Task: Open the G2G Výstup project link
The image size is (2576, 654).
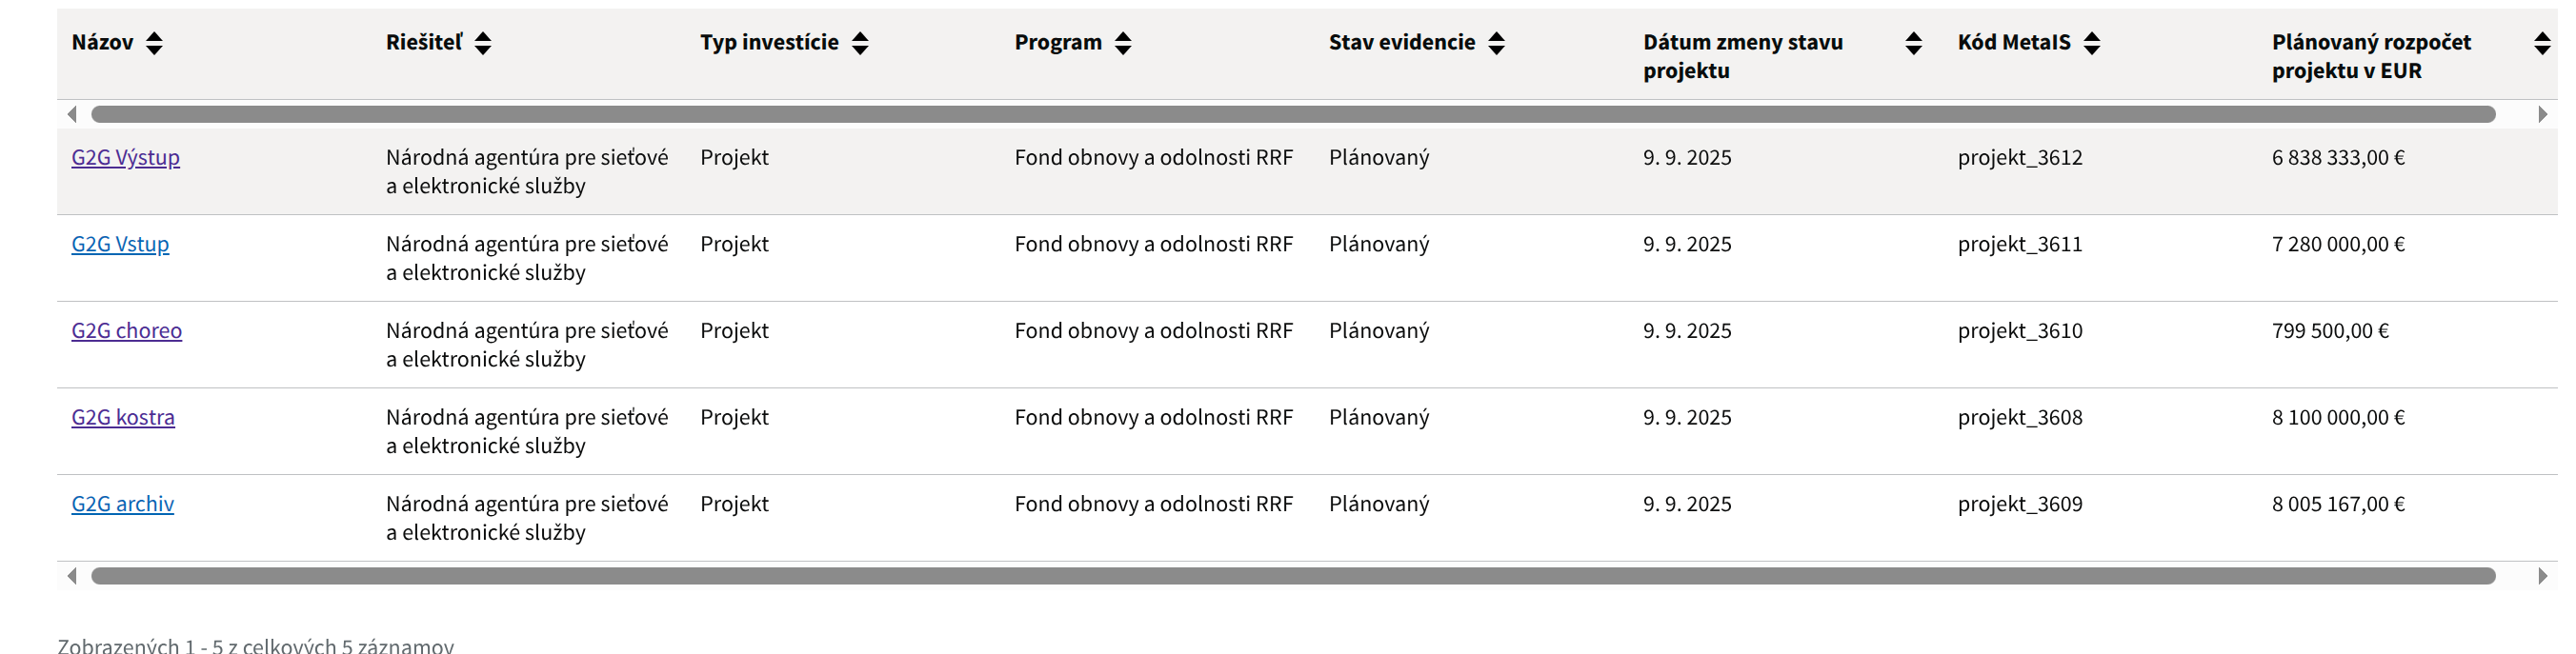Action: (x=126, y=158)
